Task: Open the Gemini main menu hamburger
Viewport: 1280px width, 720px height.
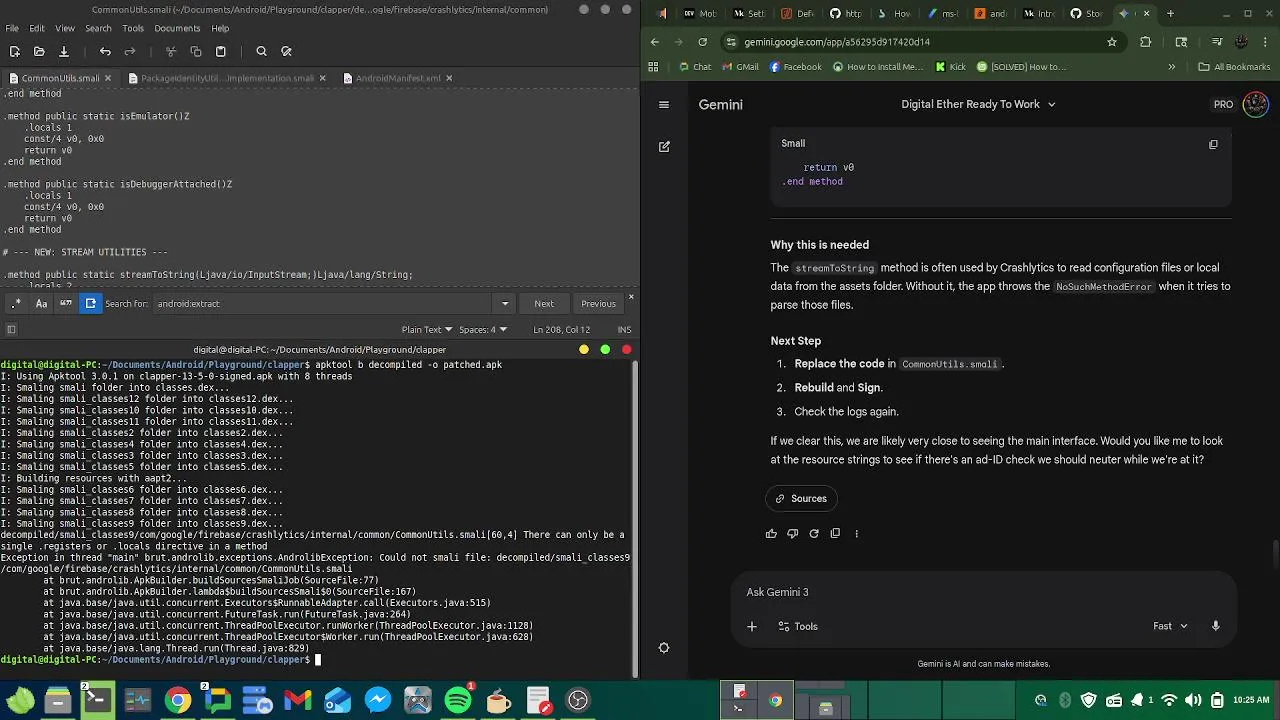Action: pyautogui.click(x=664, y=104)
